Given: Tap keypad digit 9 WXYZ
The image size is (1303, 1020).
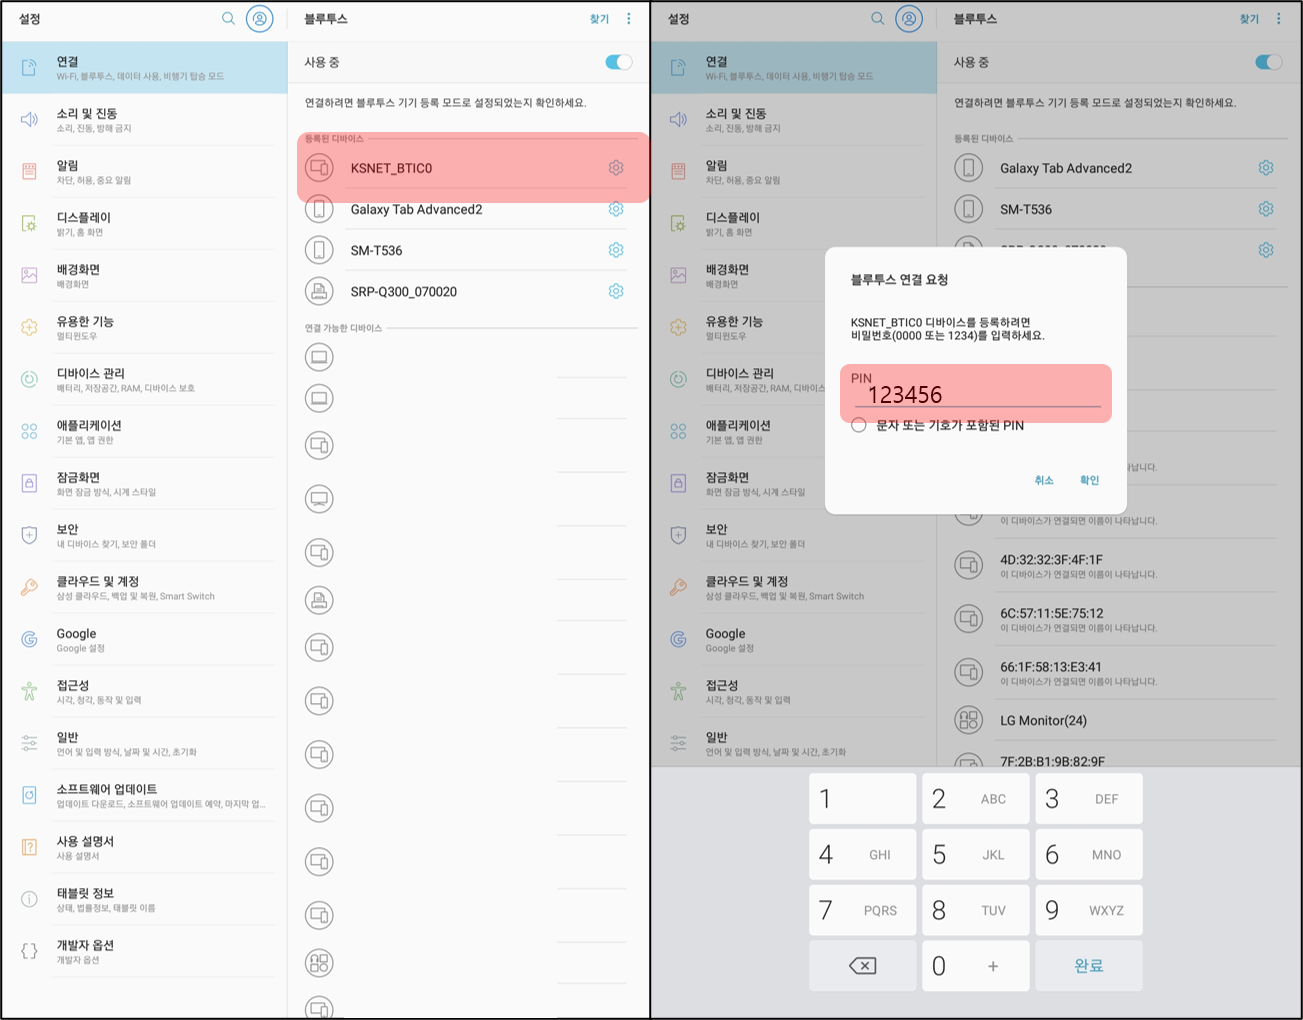Looking at the screenshot, I should pos(1089,910).
